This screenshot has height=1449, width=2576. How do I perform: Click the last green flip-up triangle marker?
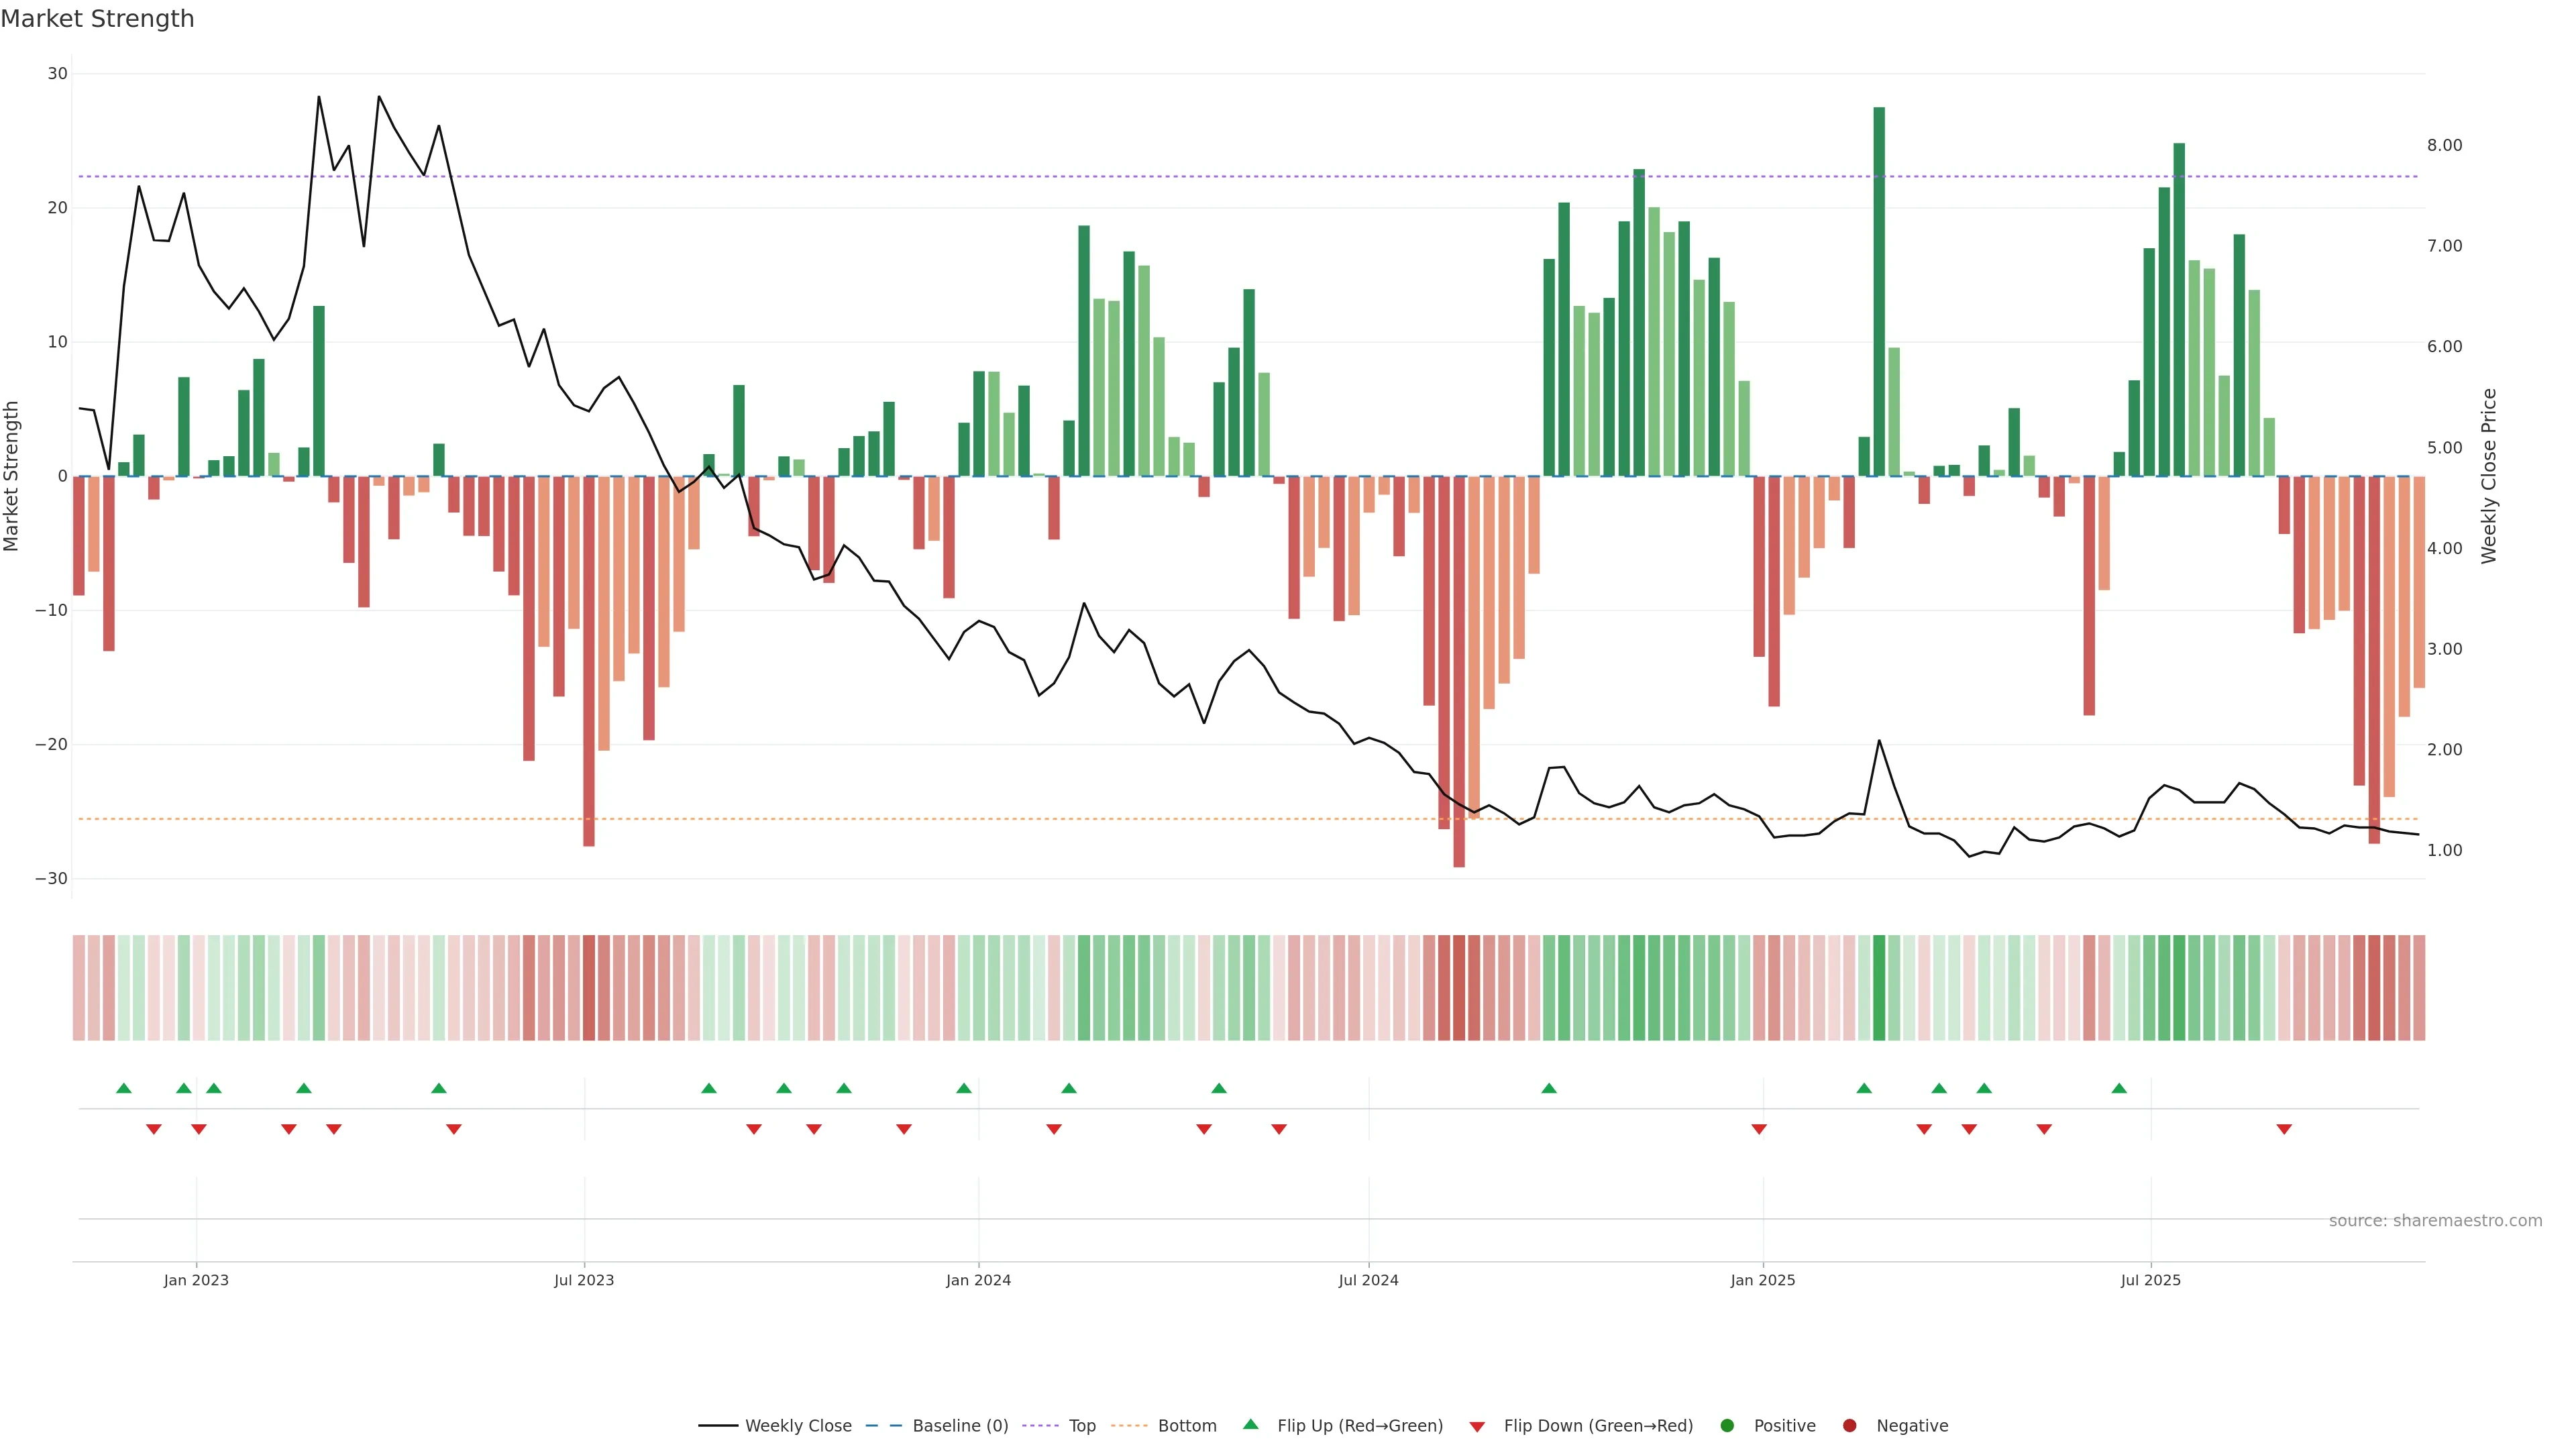[x=2119, y=1088]
